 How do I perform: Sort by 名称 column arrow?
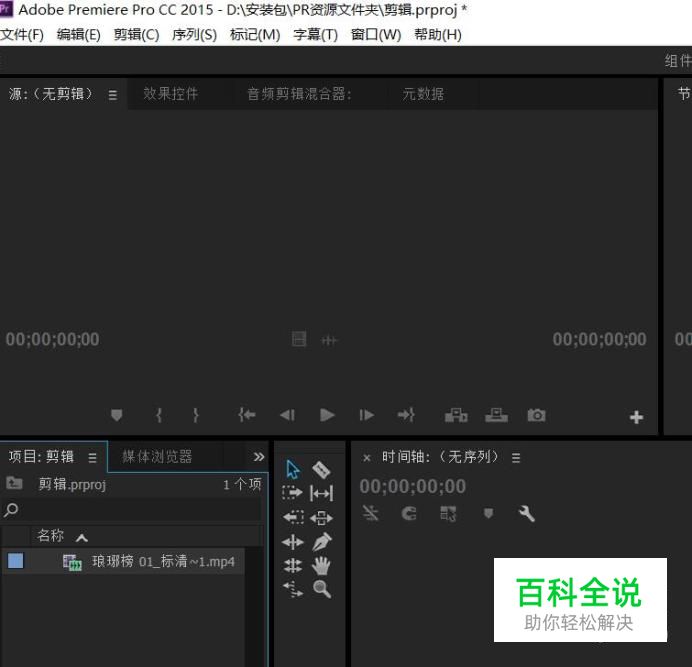82,537
